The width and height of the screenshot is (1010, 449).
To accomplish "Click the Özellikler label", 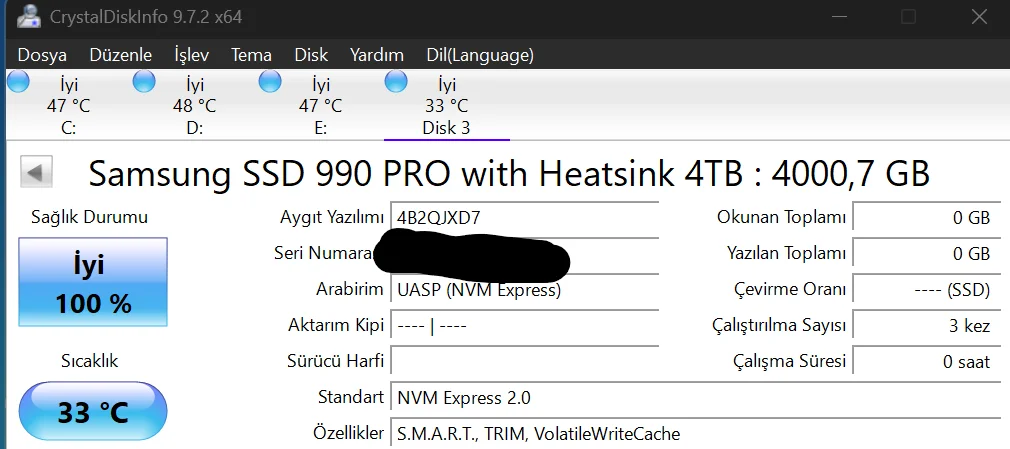I will click(x=348, y=433).
